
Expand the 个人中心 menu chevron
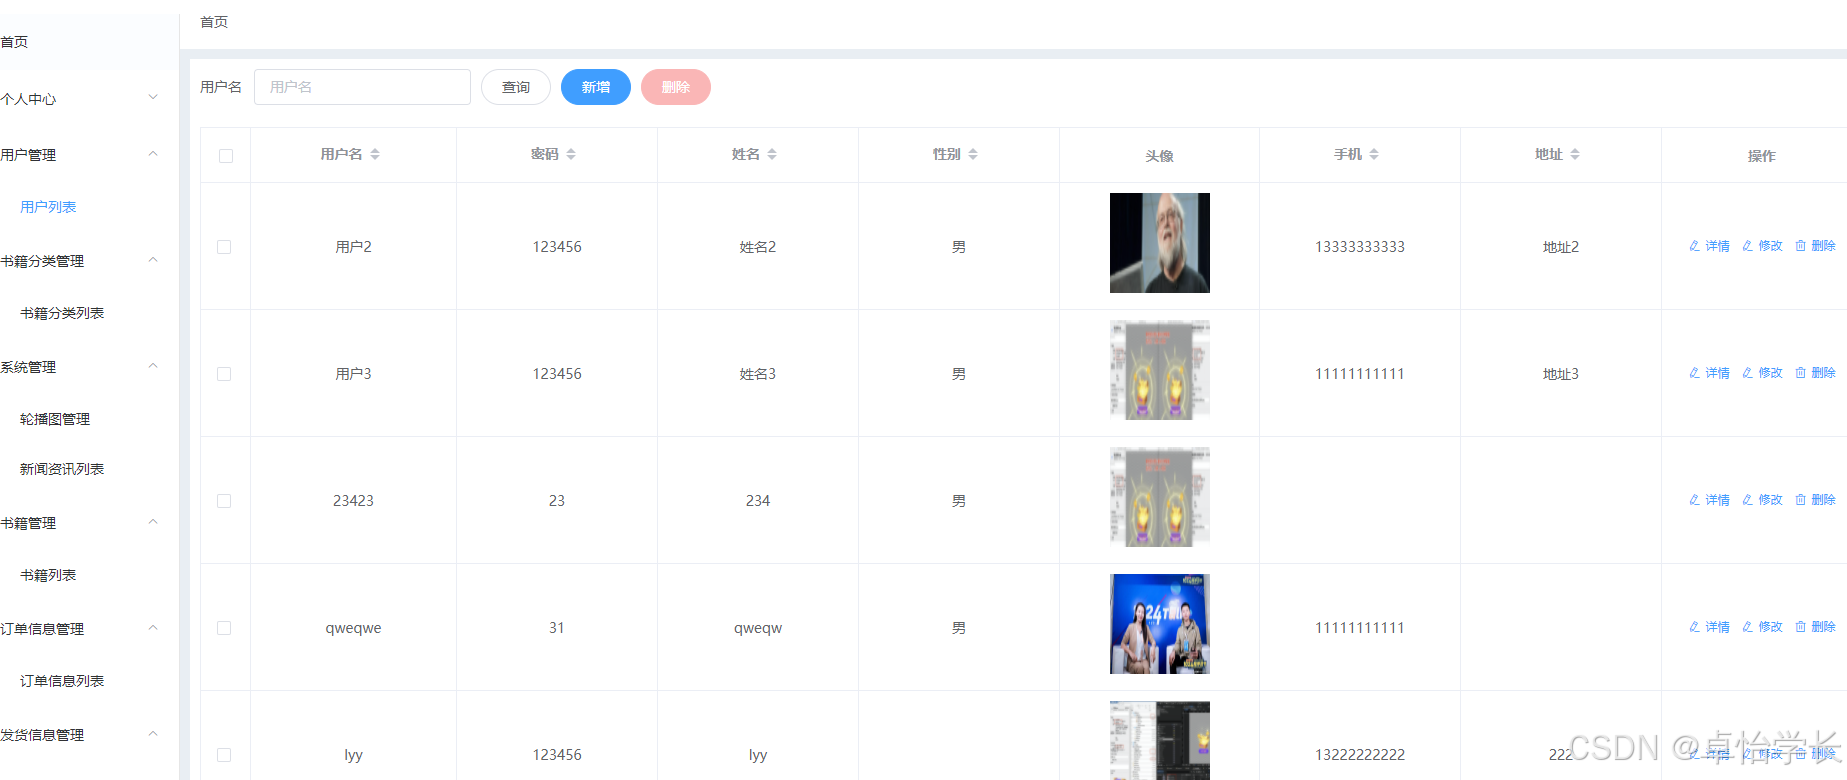pos(153,97)
